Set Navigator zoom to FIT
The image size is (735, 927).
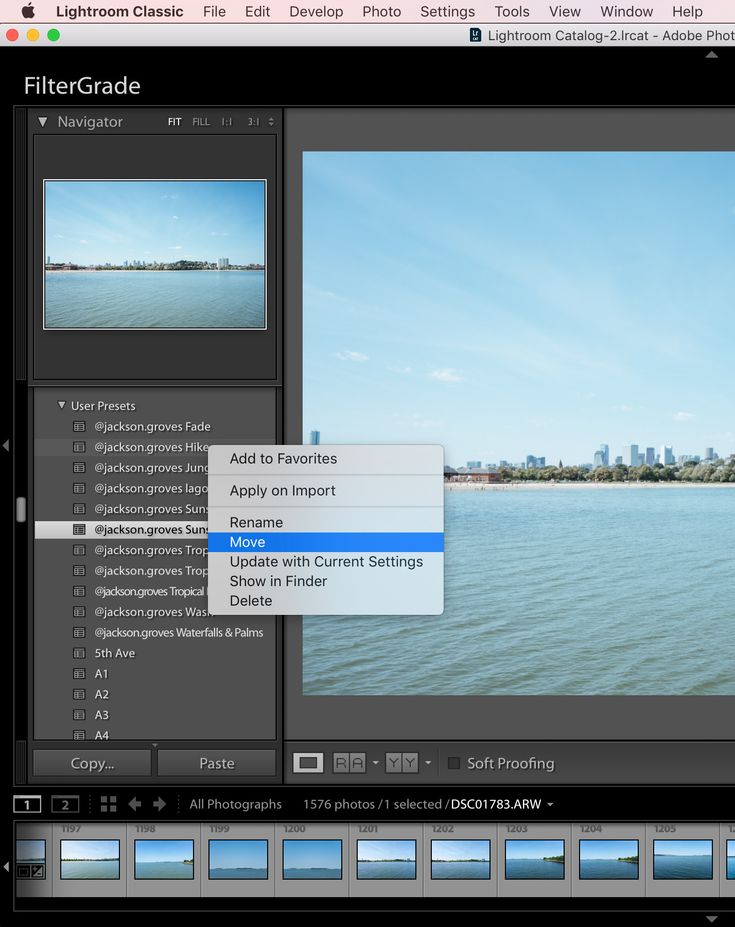click(174, 122)
